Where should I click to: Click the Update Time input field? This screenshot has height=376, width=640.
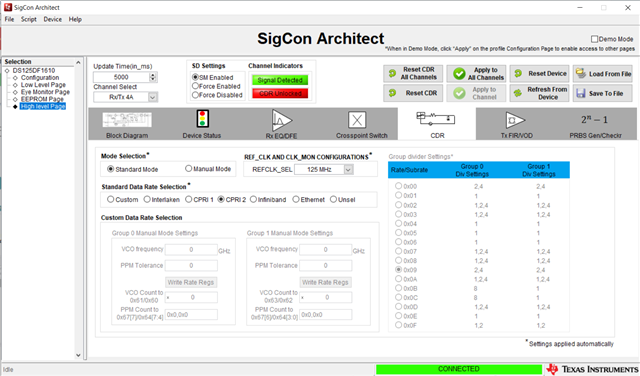click(121, 77)
